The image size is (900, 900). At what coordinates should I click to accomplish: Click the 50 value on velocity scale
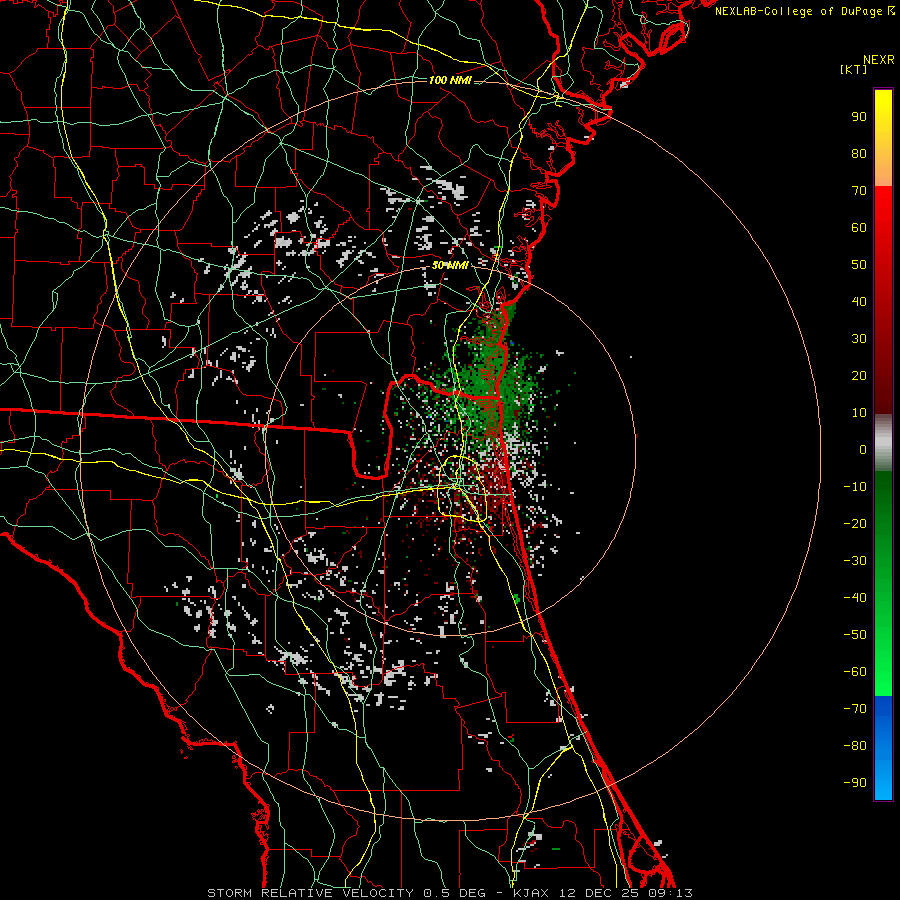point(859,265)
